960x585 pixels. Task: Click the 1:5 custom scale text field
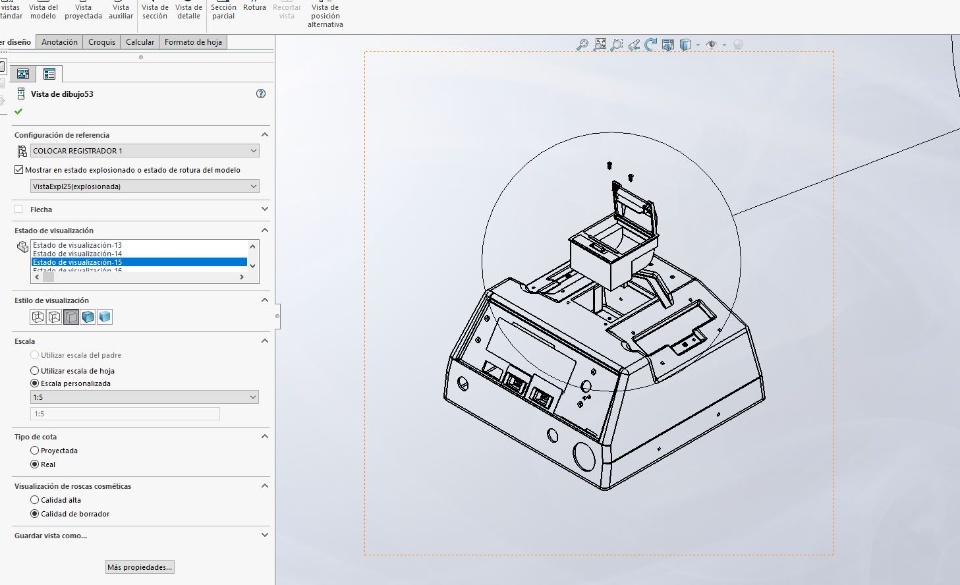click(125, 414)
